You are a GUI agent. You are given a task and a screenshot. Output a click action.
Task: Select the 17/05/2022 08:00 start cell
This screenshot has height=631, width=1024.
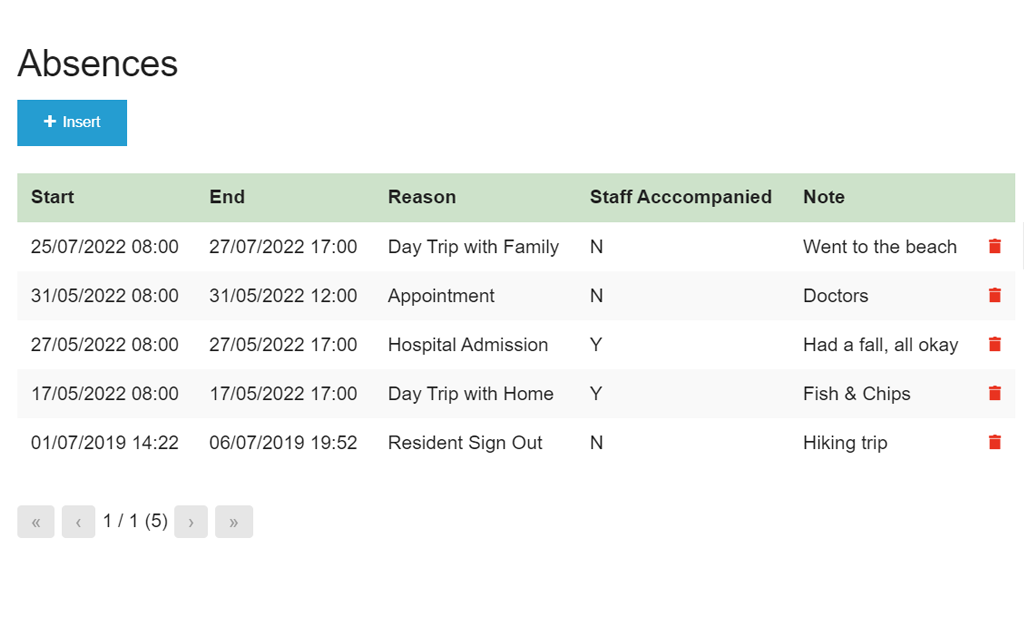click(x=104, y=393)
